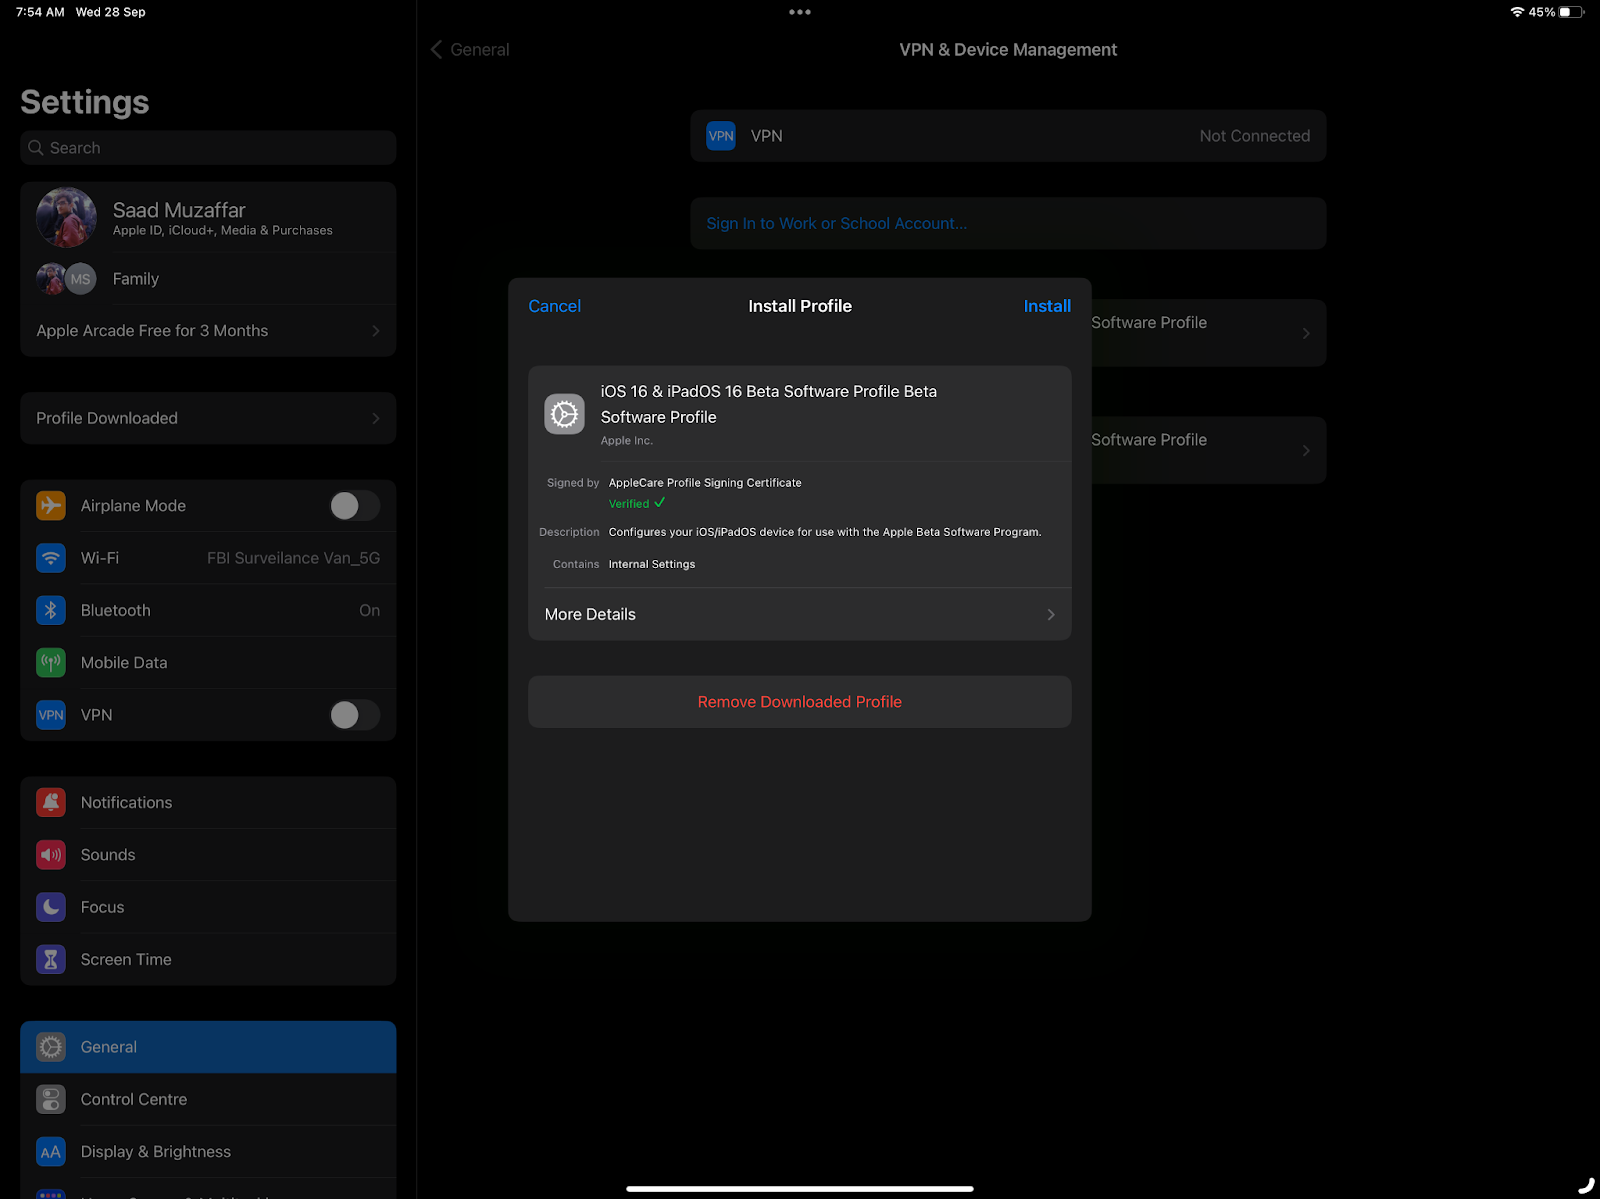Tap Install to install the profile
The width and height of the screenshot is (1600, 1199).
(x=1047, y=306)
